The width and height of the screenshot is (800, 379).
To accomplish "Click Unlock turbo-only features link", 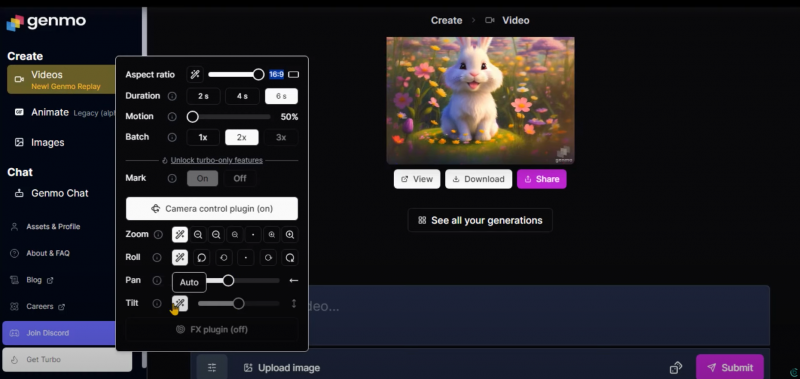I will 217,160.
